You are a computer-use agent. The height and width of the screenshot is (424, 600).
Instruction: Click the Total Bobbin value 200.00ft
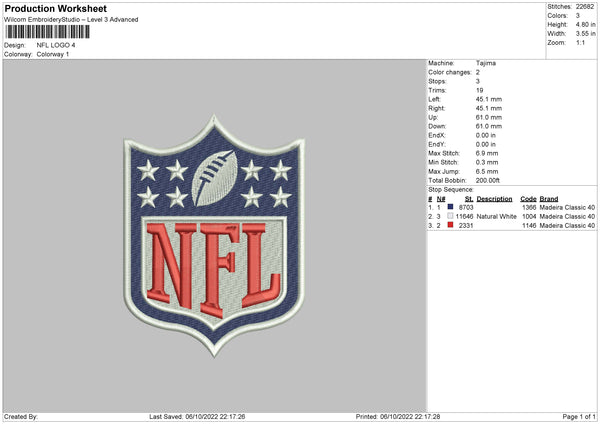click(488, 180)
